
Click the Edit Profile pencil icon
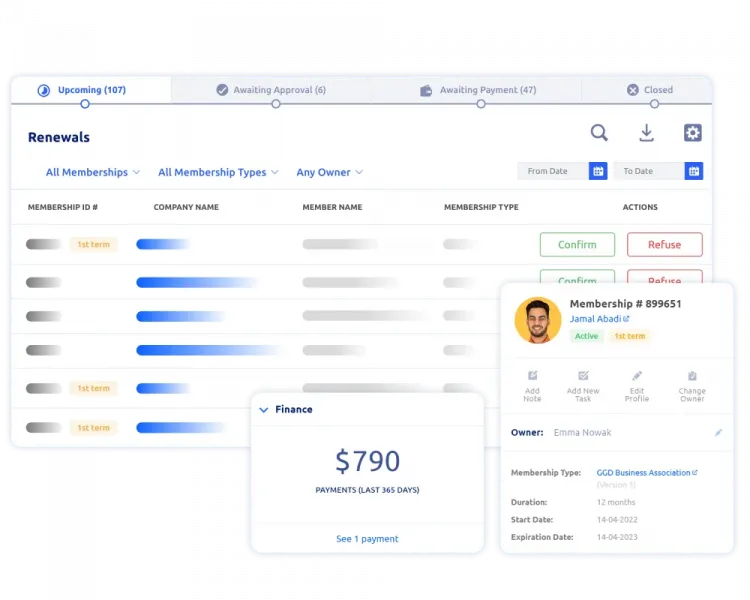pos(637,376)
